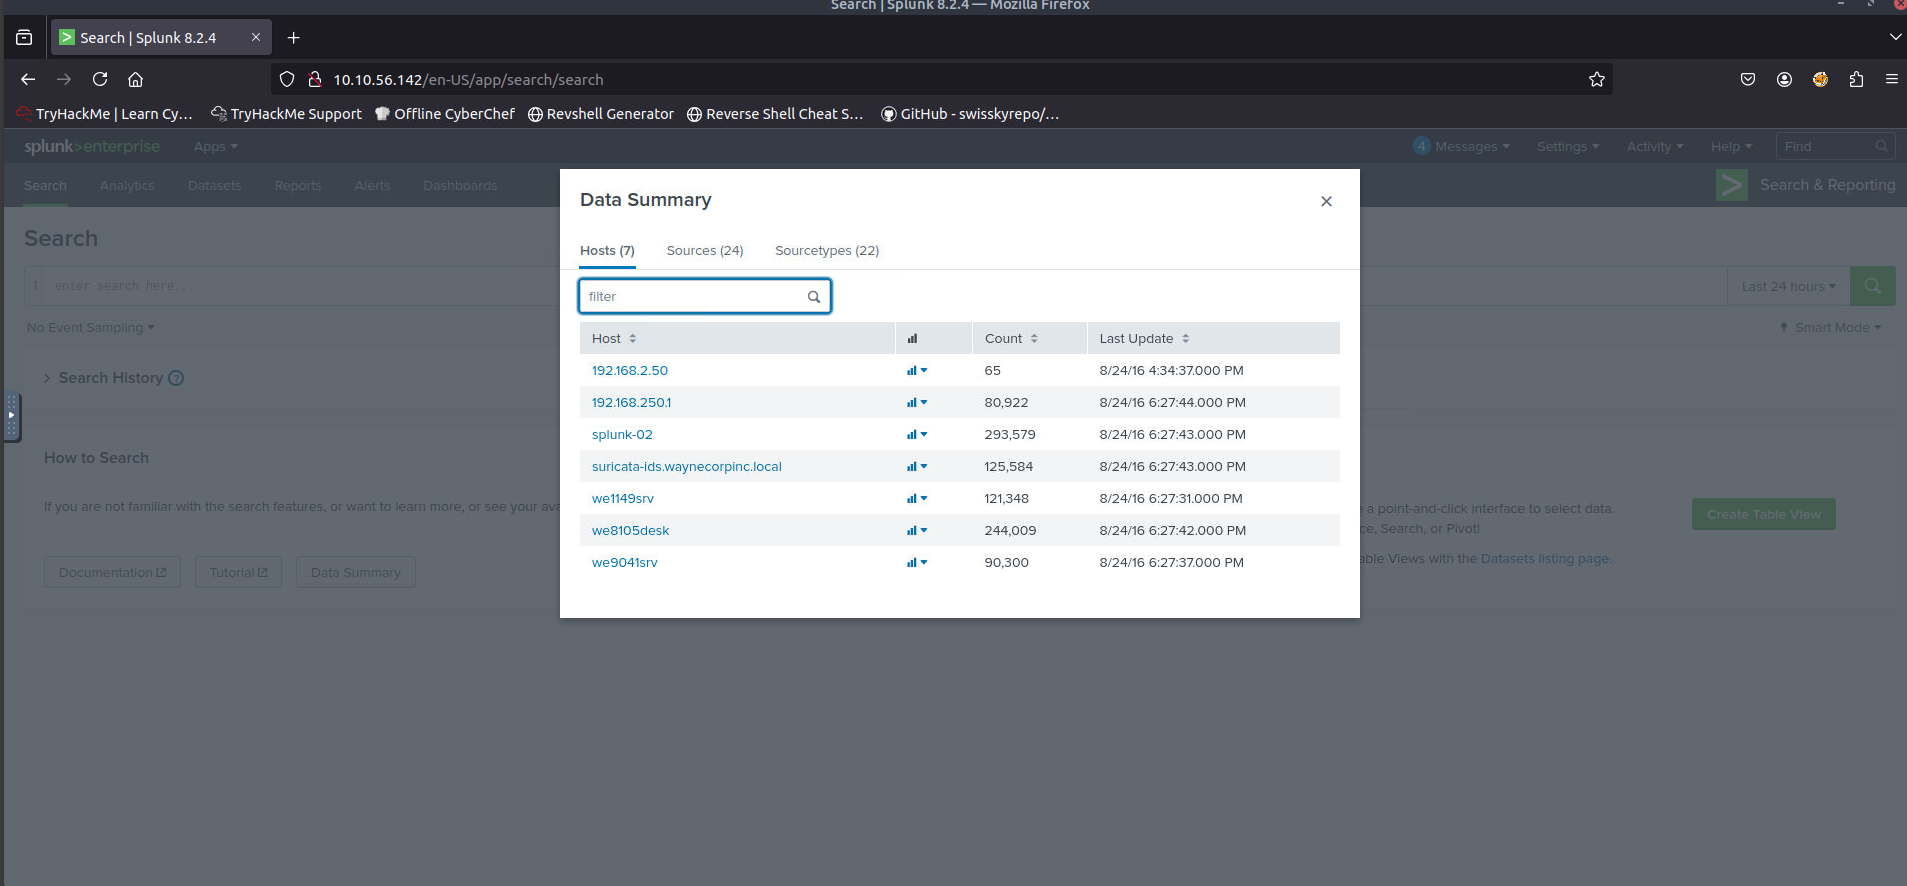
Task: Open the TryHackMe Learn bookmark
Action: (105, 114)
